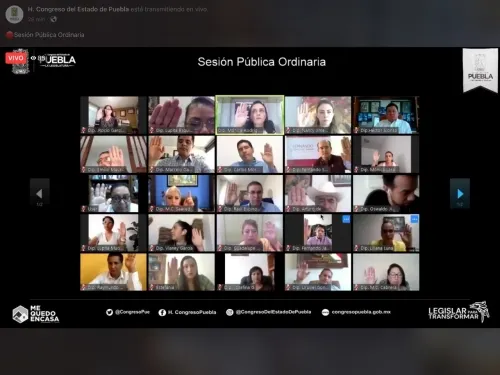This screenshot has width=500, height=375.
Task: Click muted mic icon on Dip. Marcelo Ga... tile
Action: 152,170
